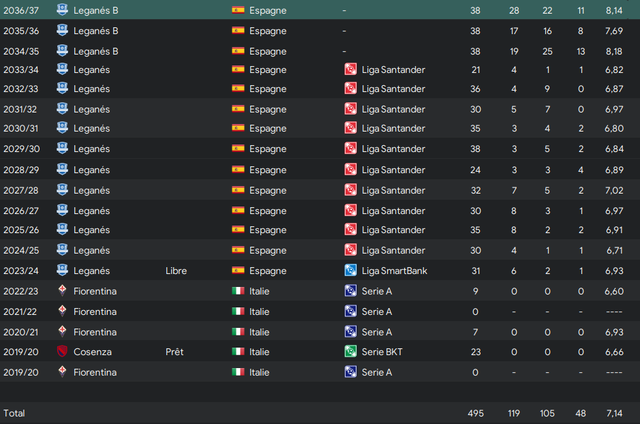The height and width of the screenshot is (424, 640).
Task: Select the 2027/28 season row
Action: click(x=320, y=190)
